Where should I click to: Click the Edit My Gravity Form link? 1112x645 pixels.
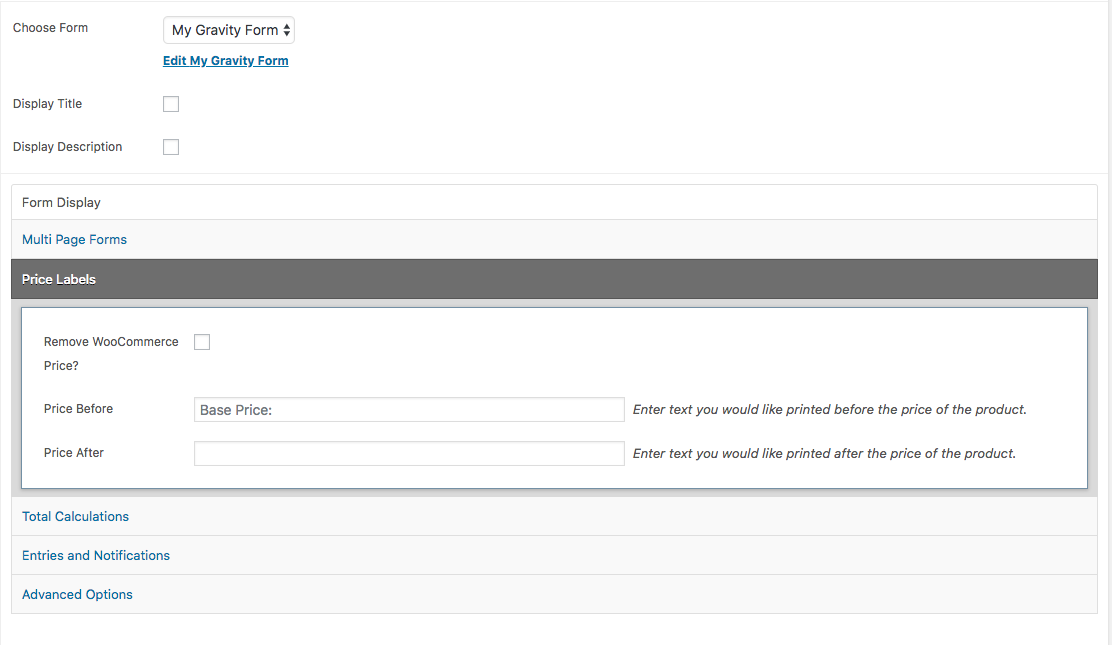pos(225,60)
